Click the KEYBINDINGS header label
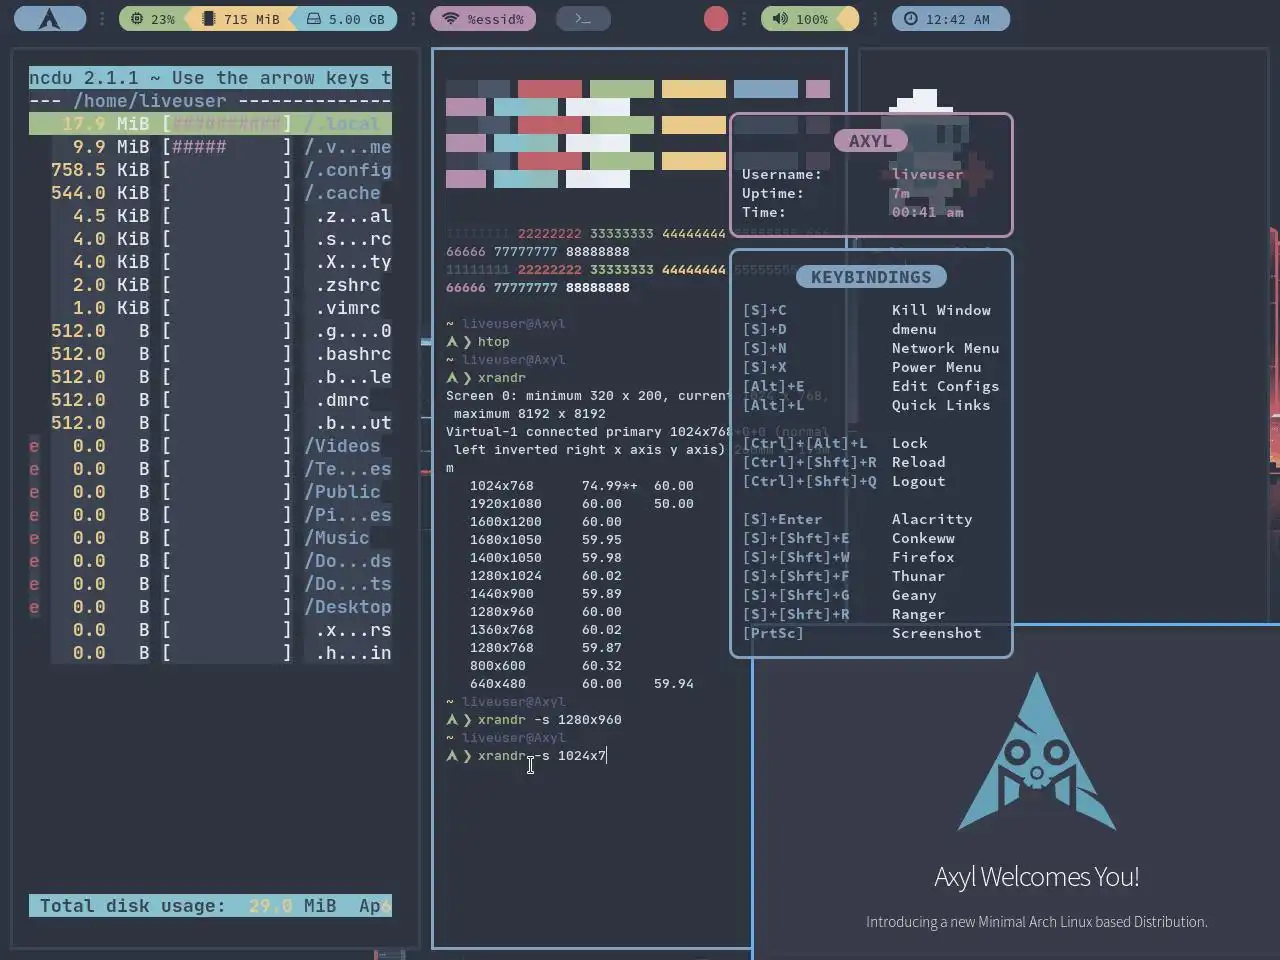The height and width of the screenshot is (960, 1280). pos(871,277)
